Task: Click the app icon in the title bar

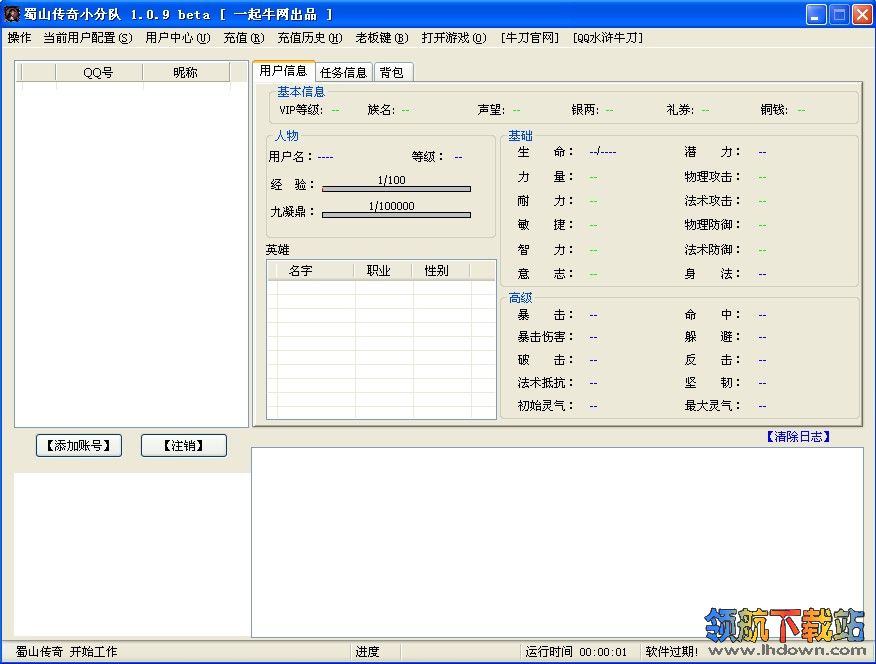Action: pos(12,14)
